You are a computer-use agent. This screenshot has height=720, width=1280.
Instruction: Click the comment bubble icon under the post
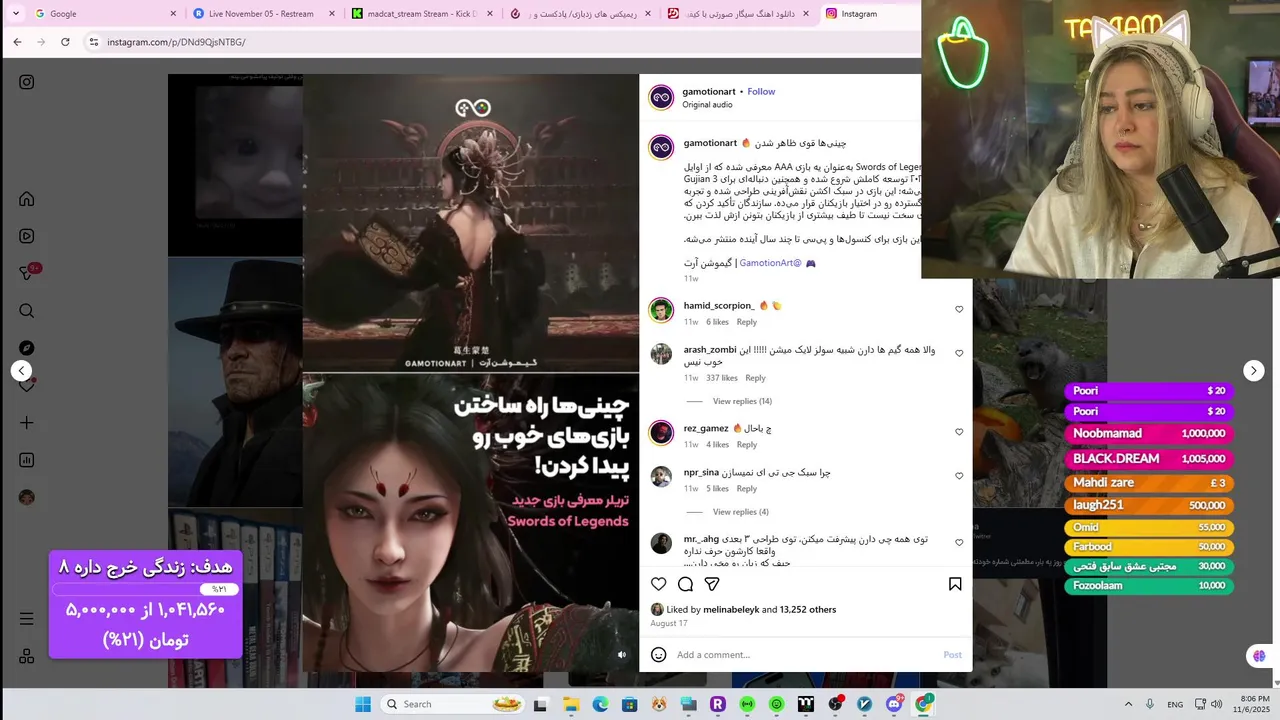(685, 584)
